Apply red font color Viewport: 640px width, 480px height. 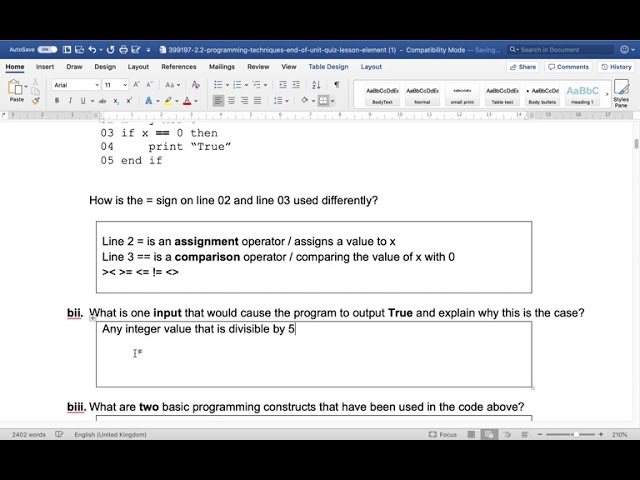click(187, 101)
